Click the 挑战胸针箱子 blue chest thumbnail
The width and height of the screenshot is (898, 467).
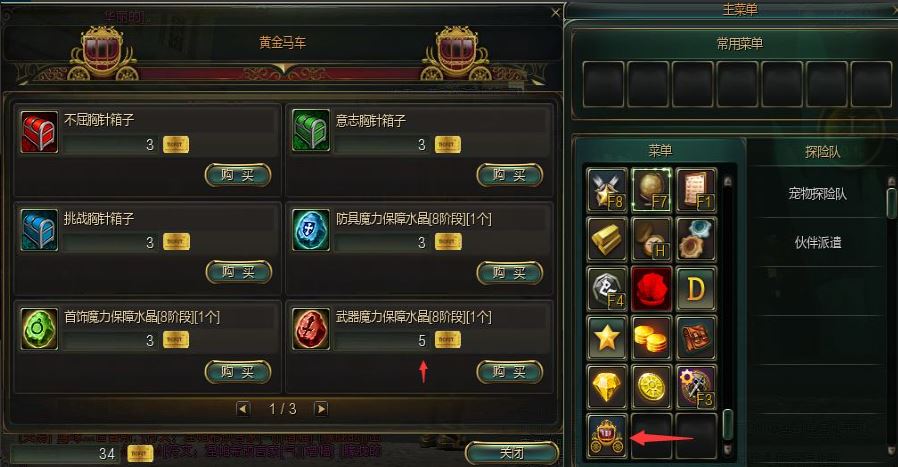(39, 230)
